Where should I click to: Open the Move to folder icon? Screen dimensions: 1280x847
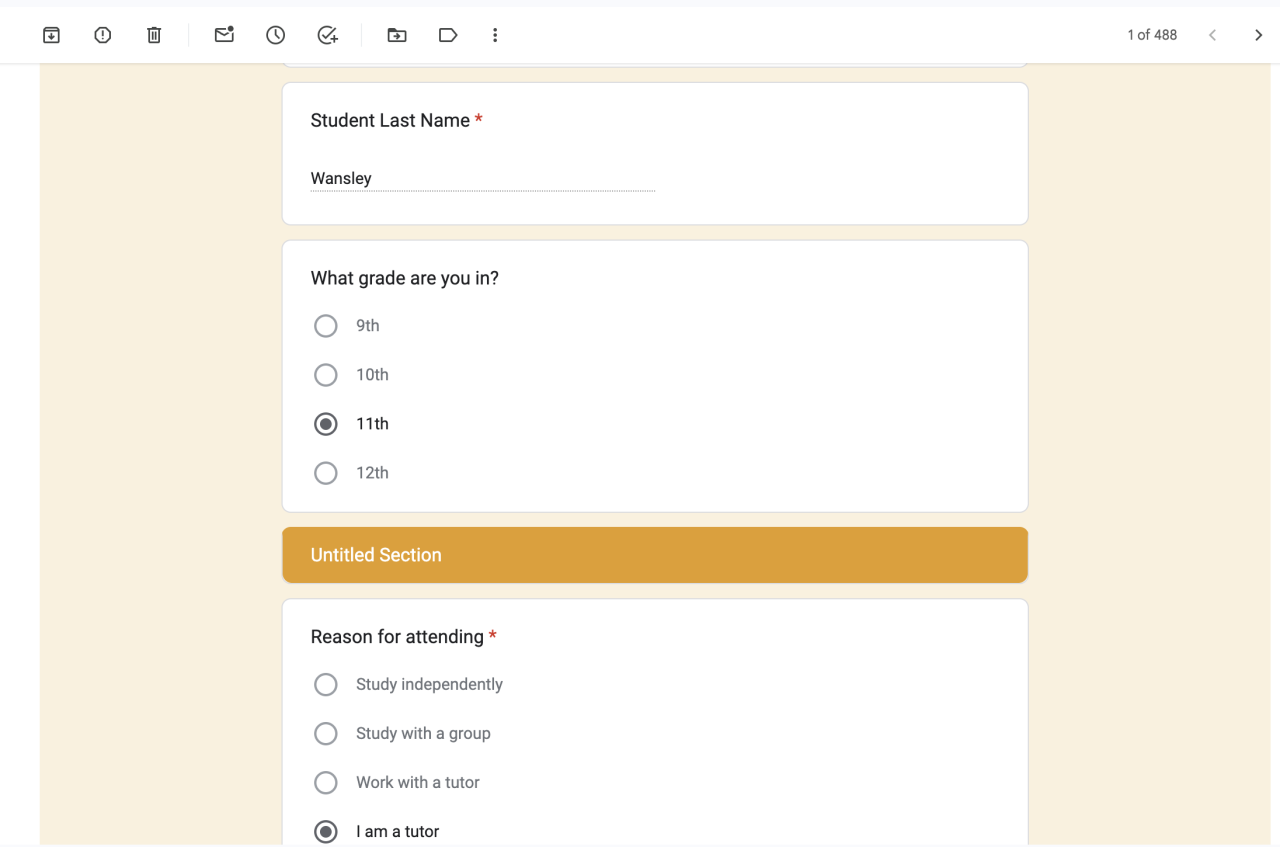point(397,35)
